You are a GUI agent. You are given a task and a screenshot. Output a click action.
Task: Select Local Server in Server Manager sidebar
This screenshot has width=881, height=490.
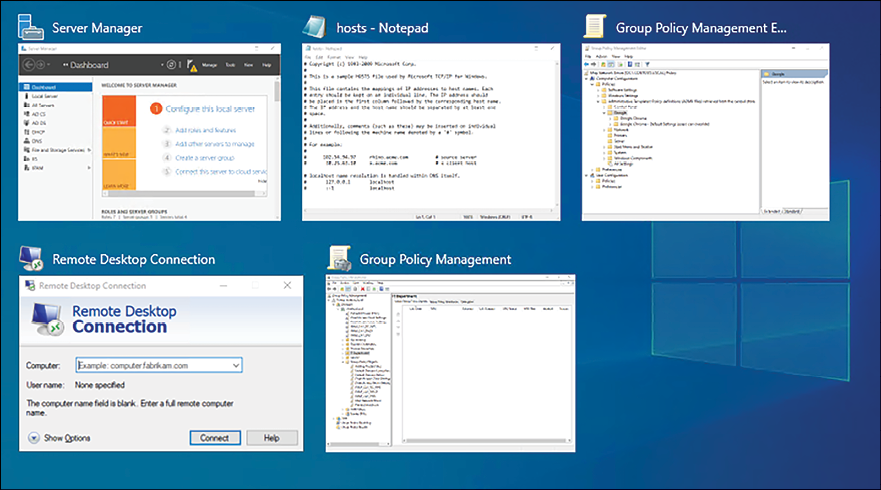44,96
